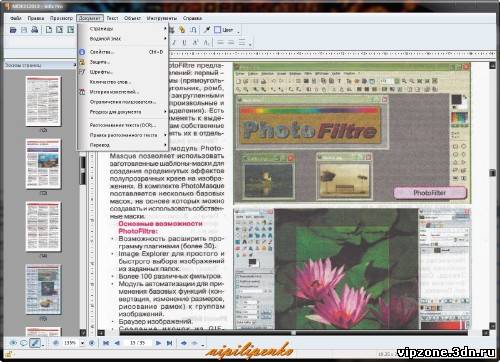Open the 'Просмотр' menu
Screen dimensions: 500x362
(61, 18)
